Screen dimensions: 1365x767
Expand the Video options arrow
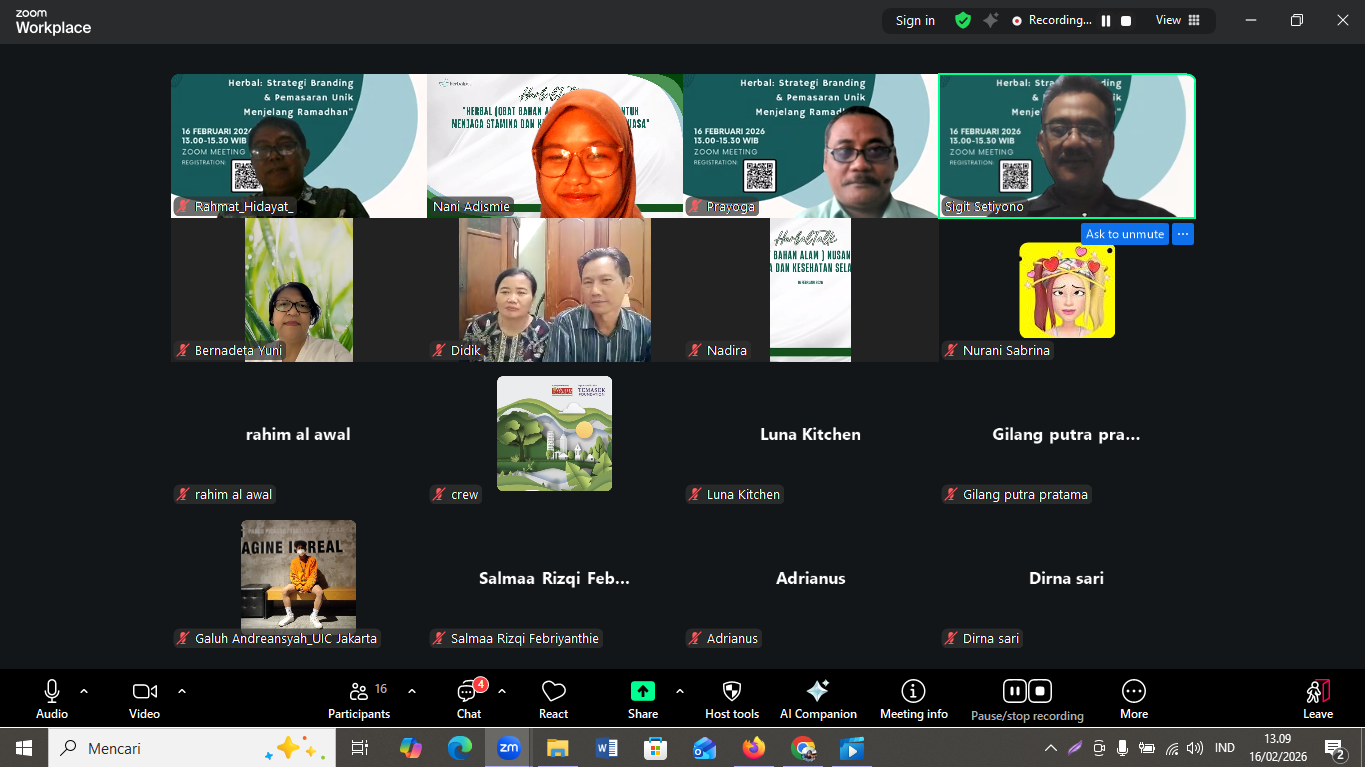(182, 691)
